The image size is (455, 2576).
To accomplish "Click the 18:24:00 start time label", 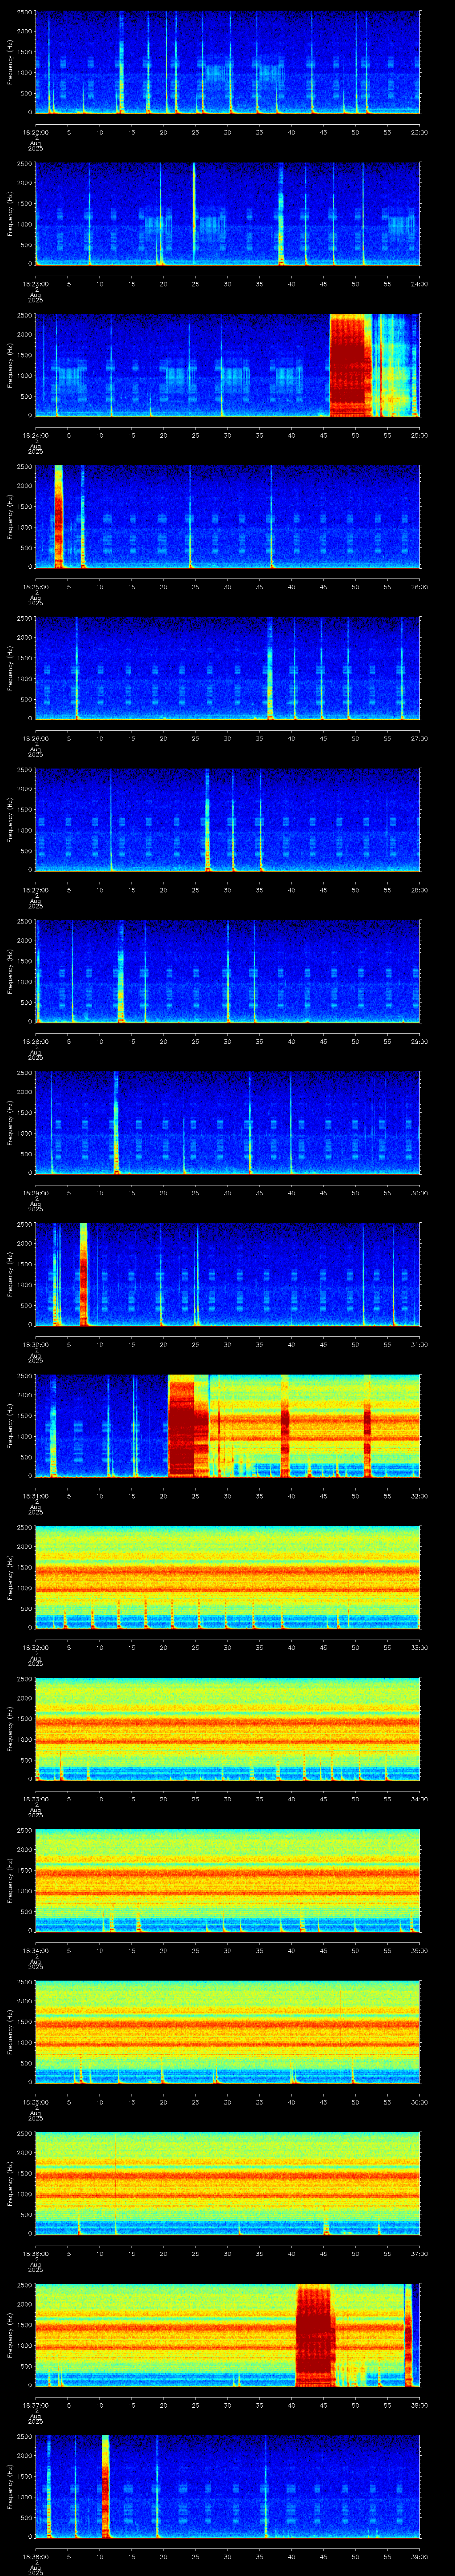I will 35,435.
